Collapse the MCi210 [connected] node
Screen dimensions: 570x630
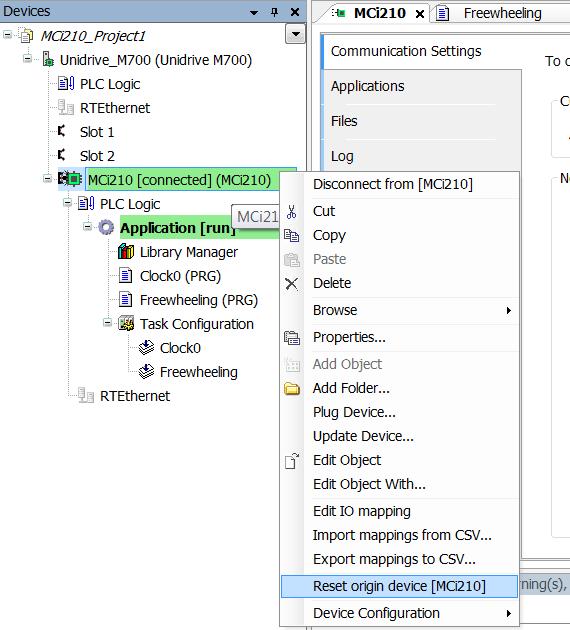(47, 178)
